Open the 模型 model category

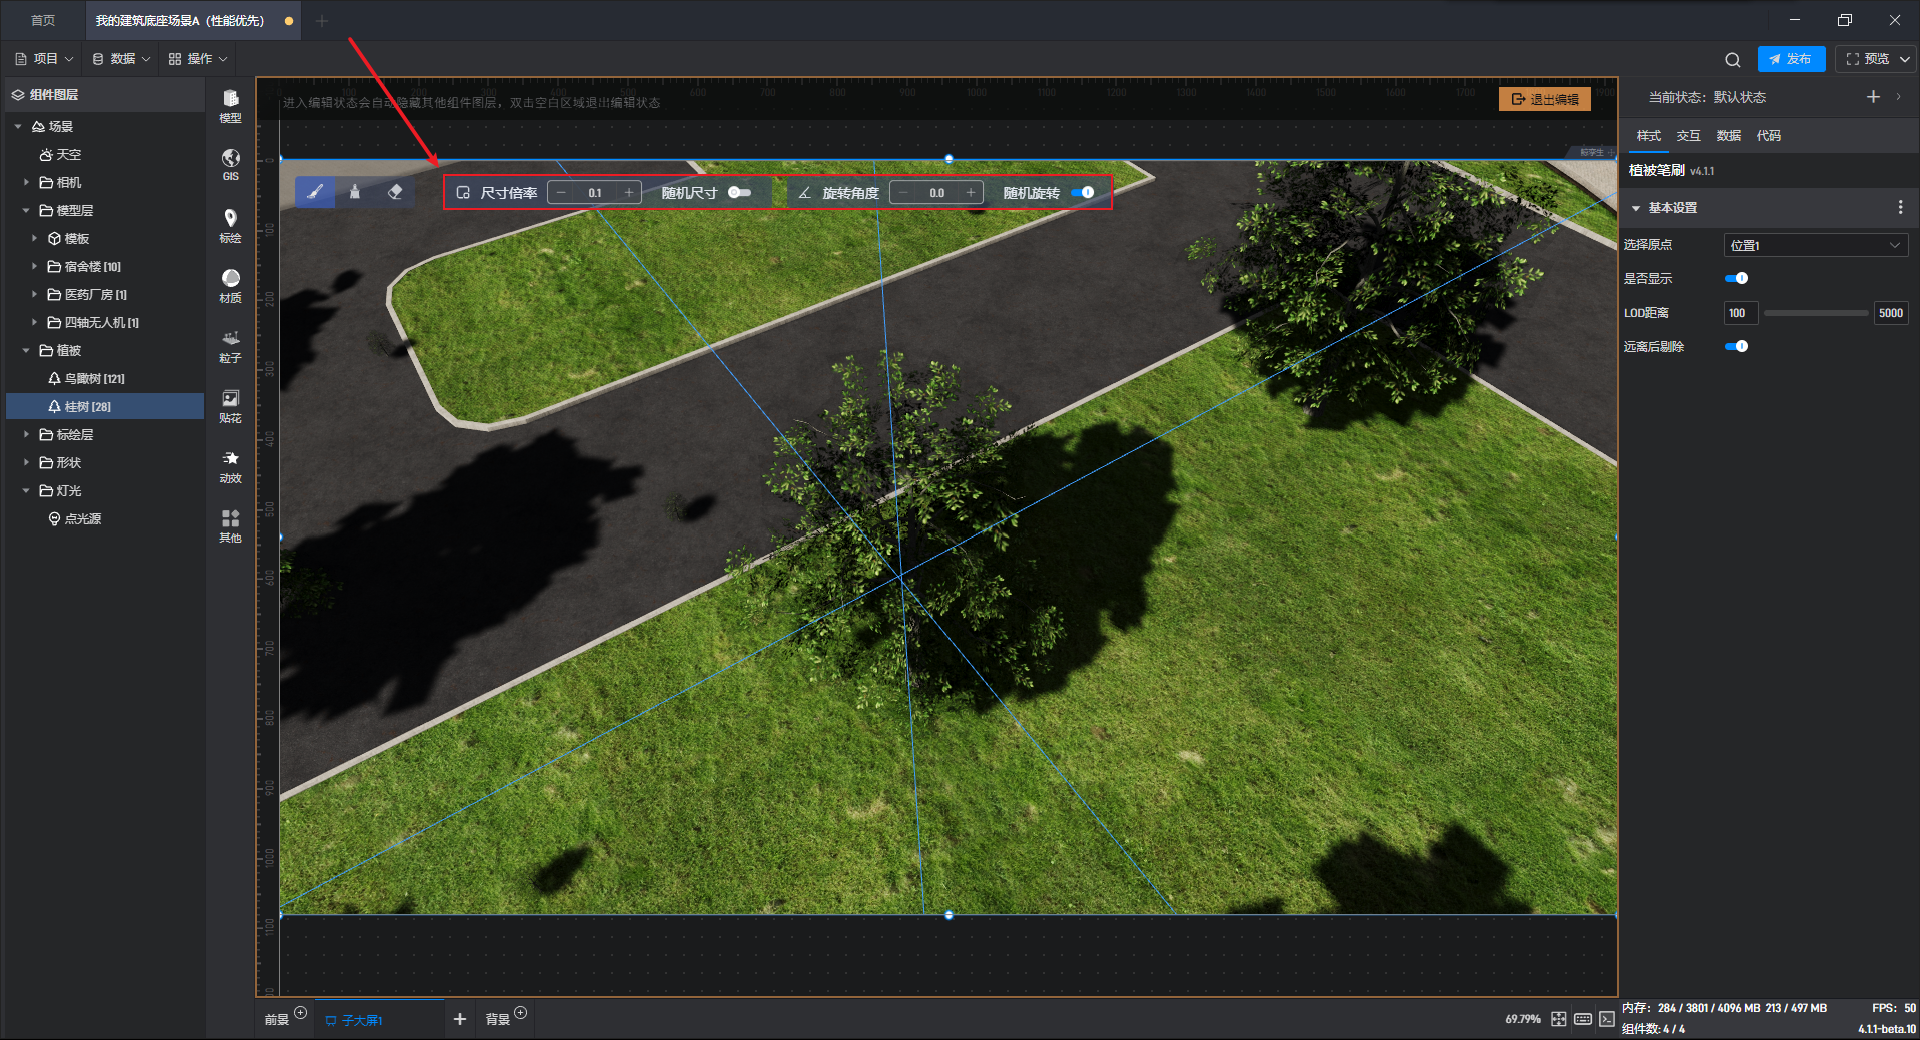coord(230,104)
